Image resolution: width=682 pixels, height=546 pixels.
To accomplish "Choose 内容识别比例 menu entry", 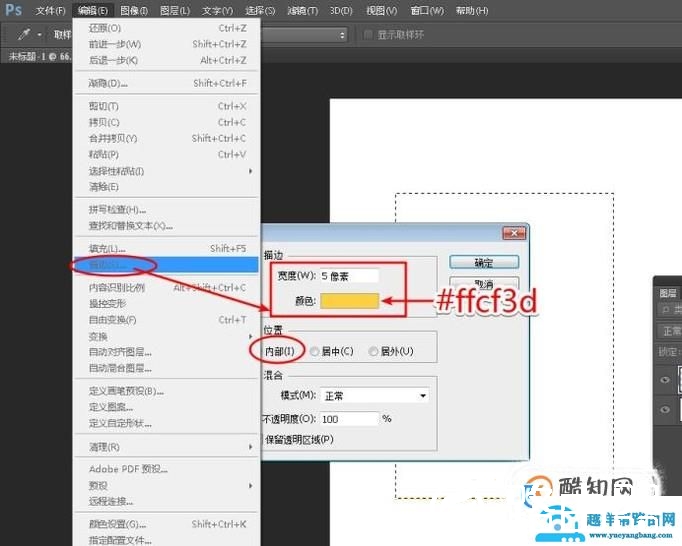I will click(167, 288).
